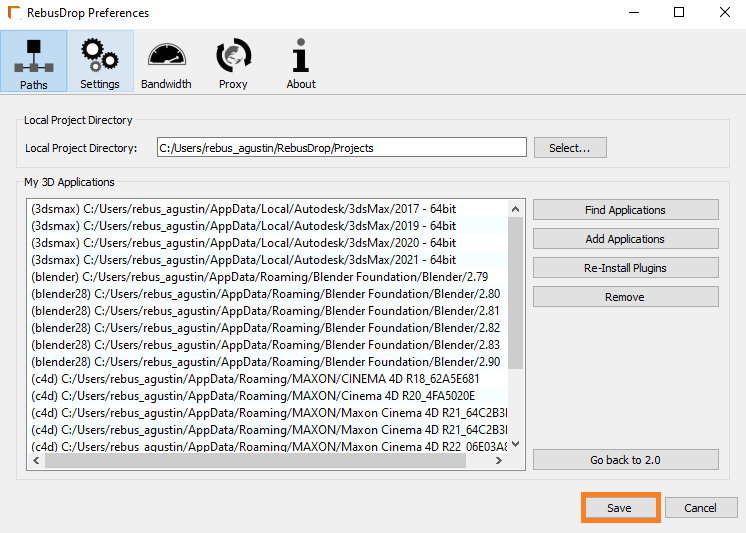Select the 3dsMax/2019 - 64bit entry
The width and height of the screenshot is (746, 533).
(x=267, y=226)
